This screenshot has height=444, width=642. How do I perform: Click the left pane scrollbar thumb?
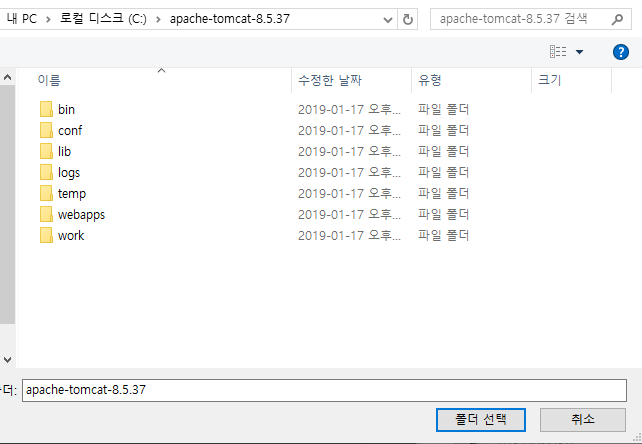point(7,205)
